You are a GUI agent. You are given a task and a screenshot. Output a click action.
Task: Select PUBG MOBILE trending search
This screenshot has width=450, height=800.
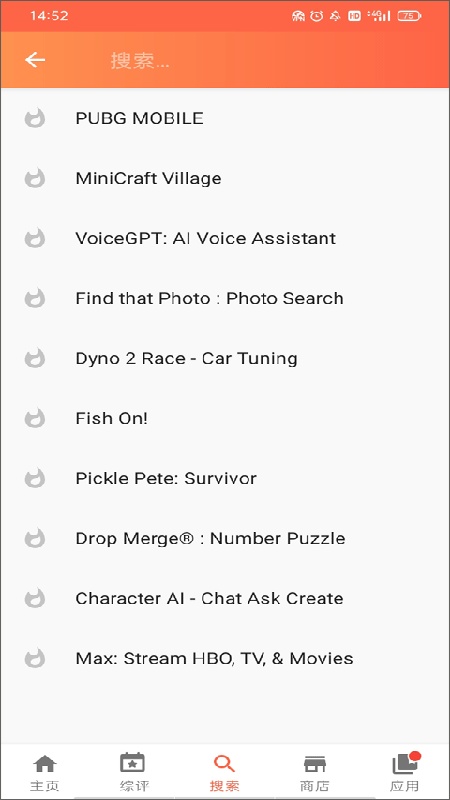pyautogui.click(x=225, y=118)
